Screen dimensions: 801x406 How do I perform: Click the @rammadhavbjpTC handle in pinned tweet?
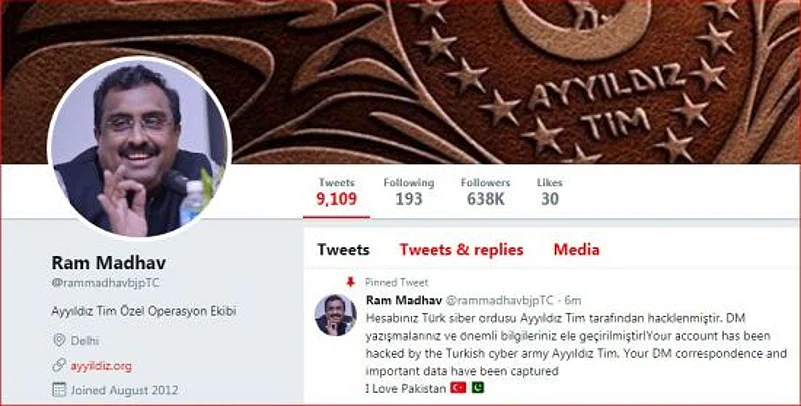click(x=500, y=300)
